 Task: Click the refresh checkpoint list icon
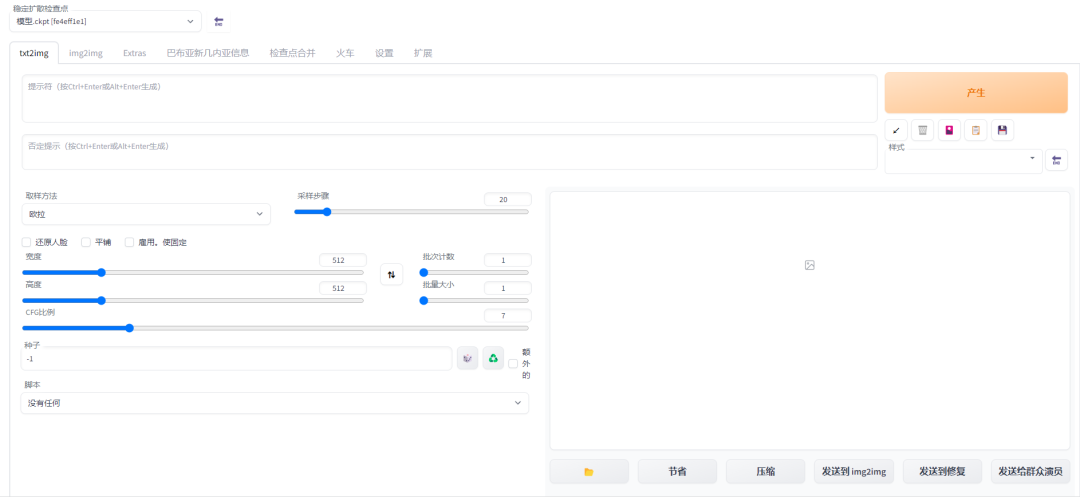(x=218, y=21)
